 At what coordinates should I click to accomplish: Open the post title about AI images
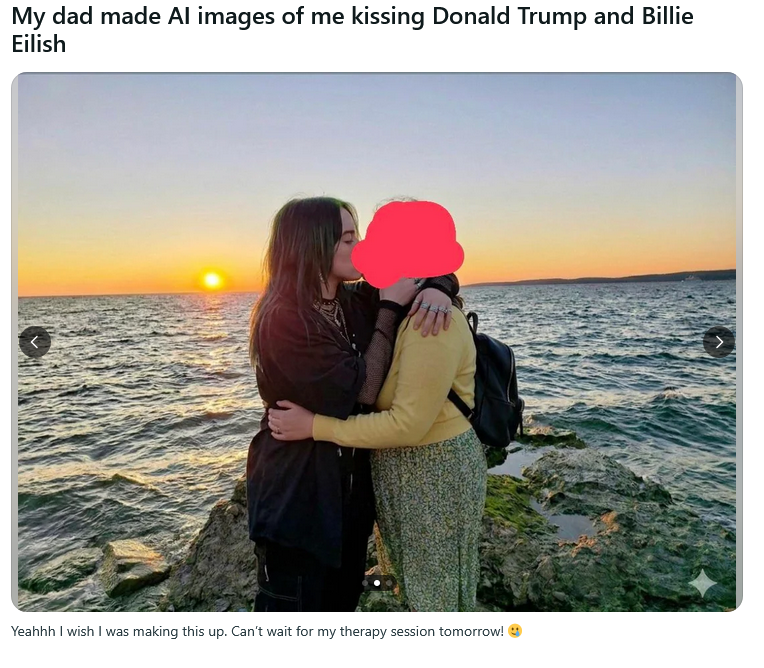pos(352,30)
